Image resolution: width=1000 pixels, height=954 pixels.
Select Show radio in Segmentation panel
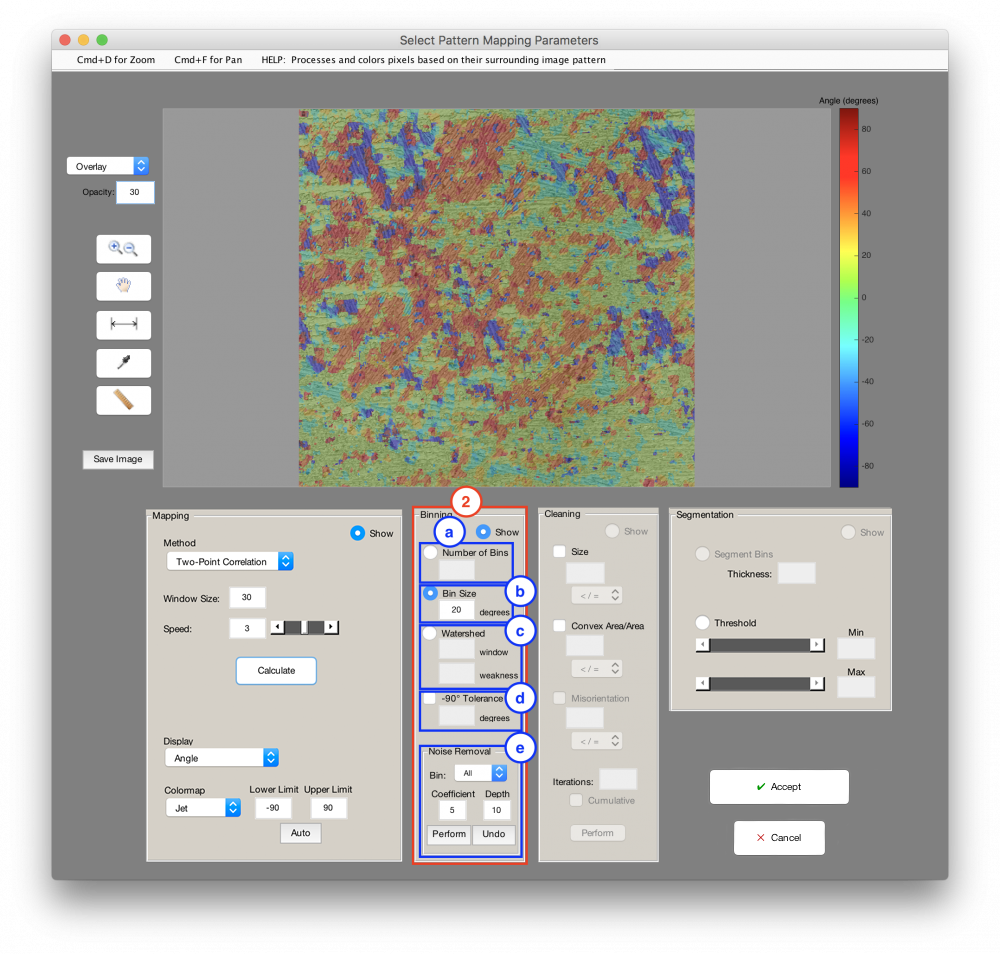coord(848,532)
